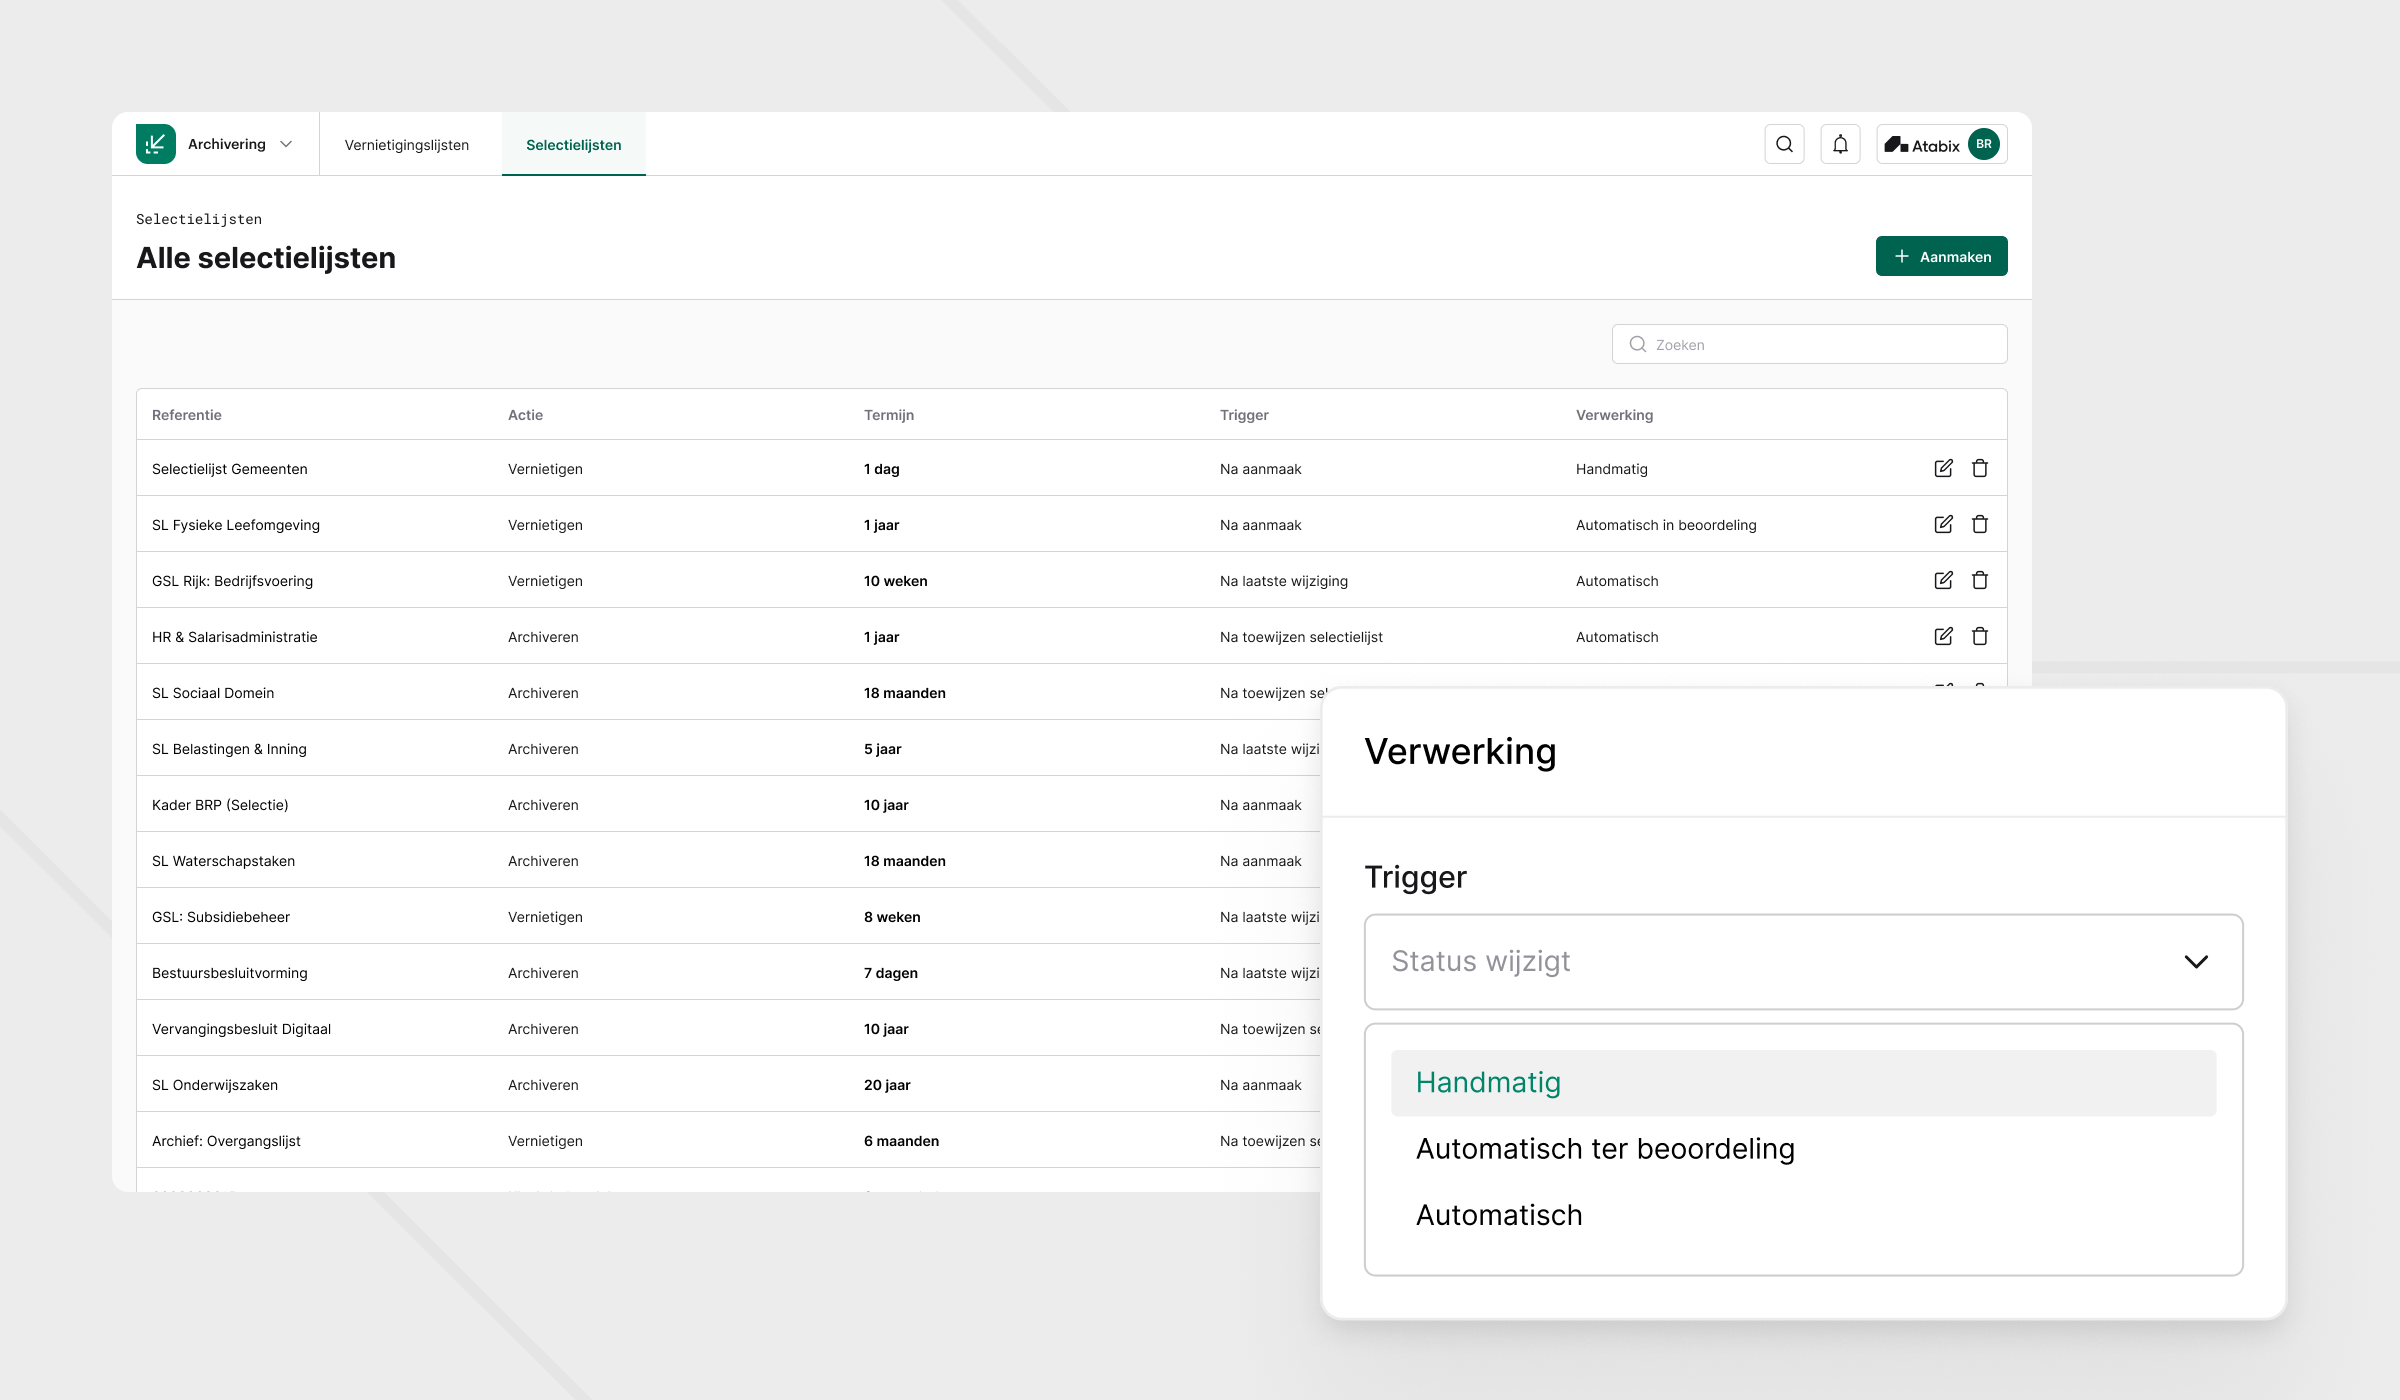The width and height of the screenshot is (2400, 1400).
Task: Click the Aanmaken button
Action: click(x=1940, y=256)
